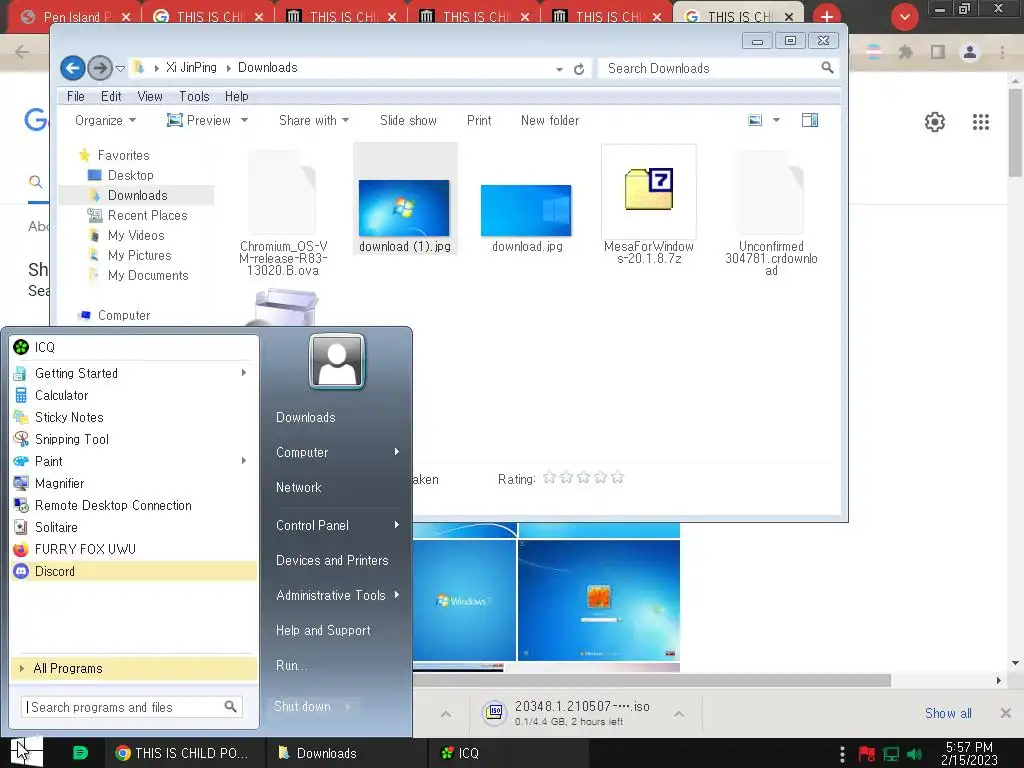This screenshot has height=768, width=1024.
Task: Select Unconfirmed 304781.crdownload file
Action: coord(771,212)
